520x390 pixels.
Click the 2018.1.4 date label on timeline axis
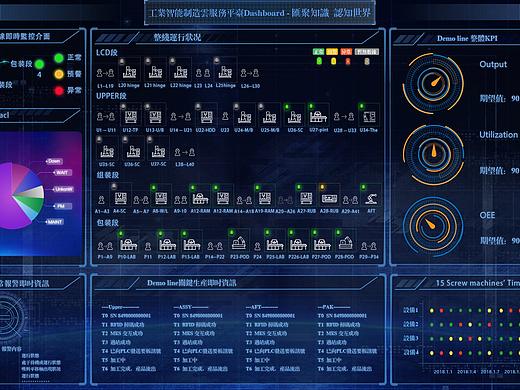(467, 372)
